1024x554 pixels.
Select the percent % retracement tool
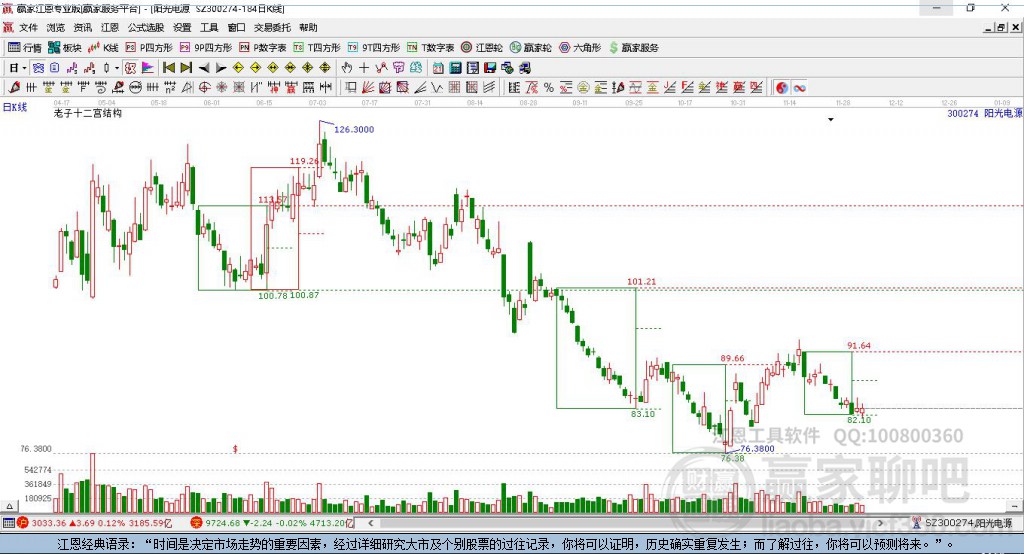point(549,88)
